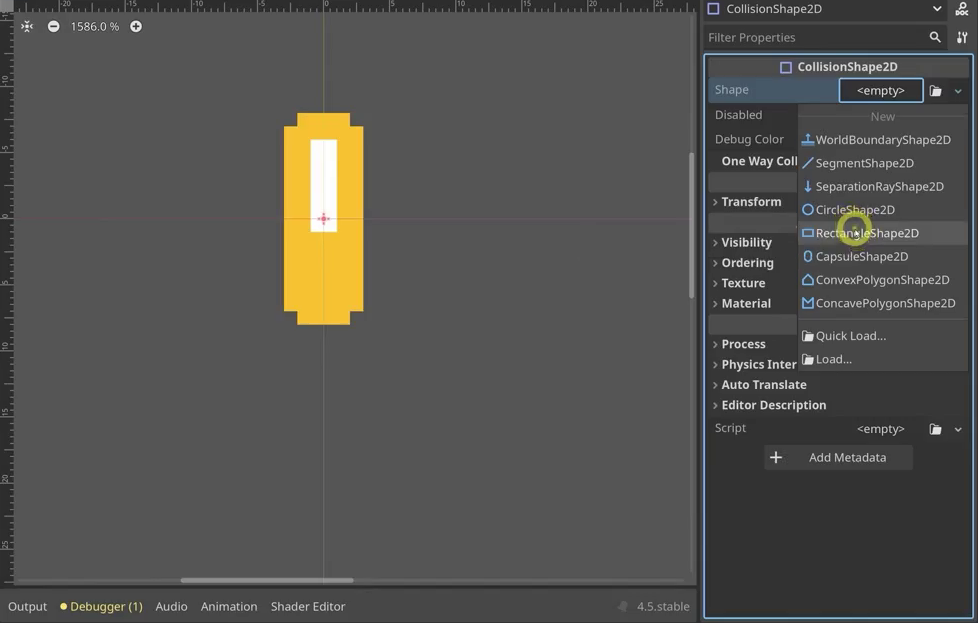Click the viewport vertical scrollbar
Image resolution: width=978 pixels, height=623 pixels.
click(x=691, y=226)
